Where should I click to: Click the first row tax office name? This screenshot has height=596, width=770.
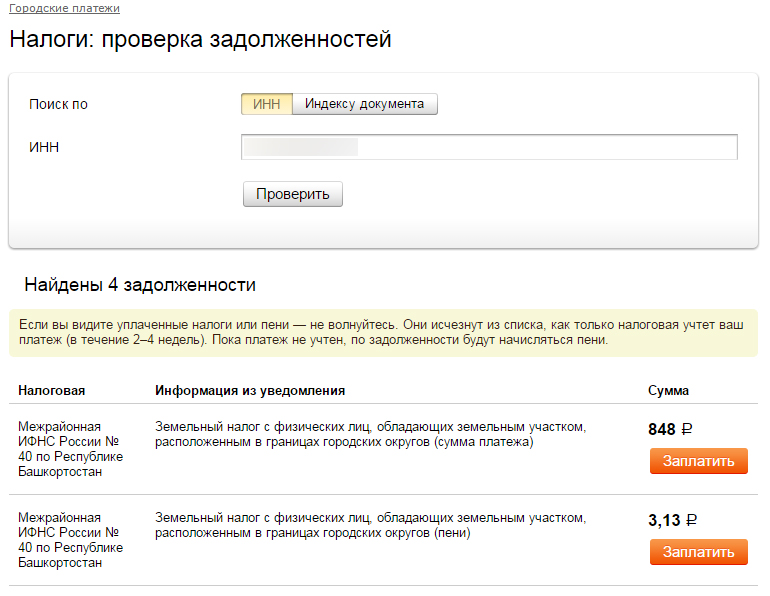click(70, 449)
